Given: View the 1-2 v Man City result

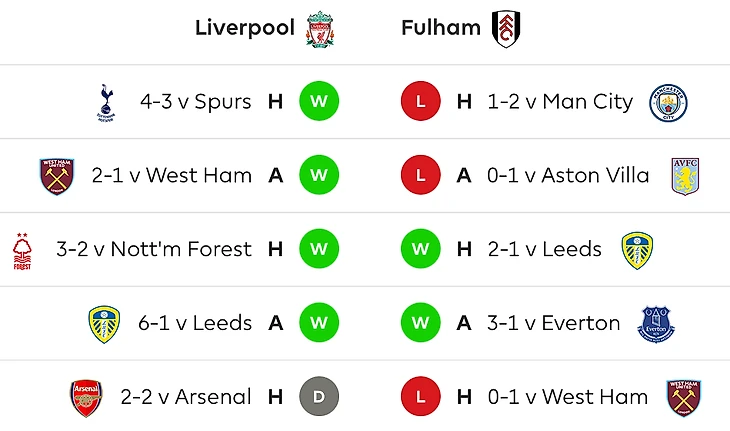Looking at the screenshot, I should point(560,102).
